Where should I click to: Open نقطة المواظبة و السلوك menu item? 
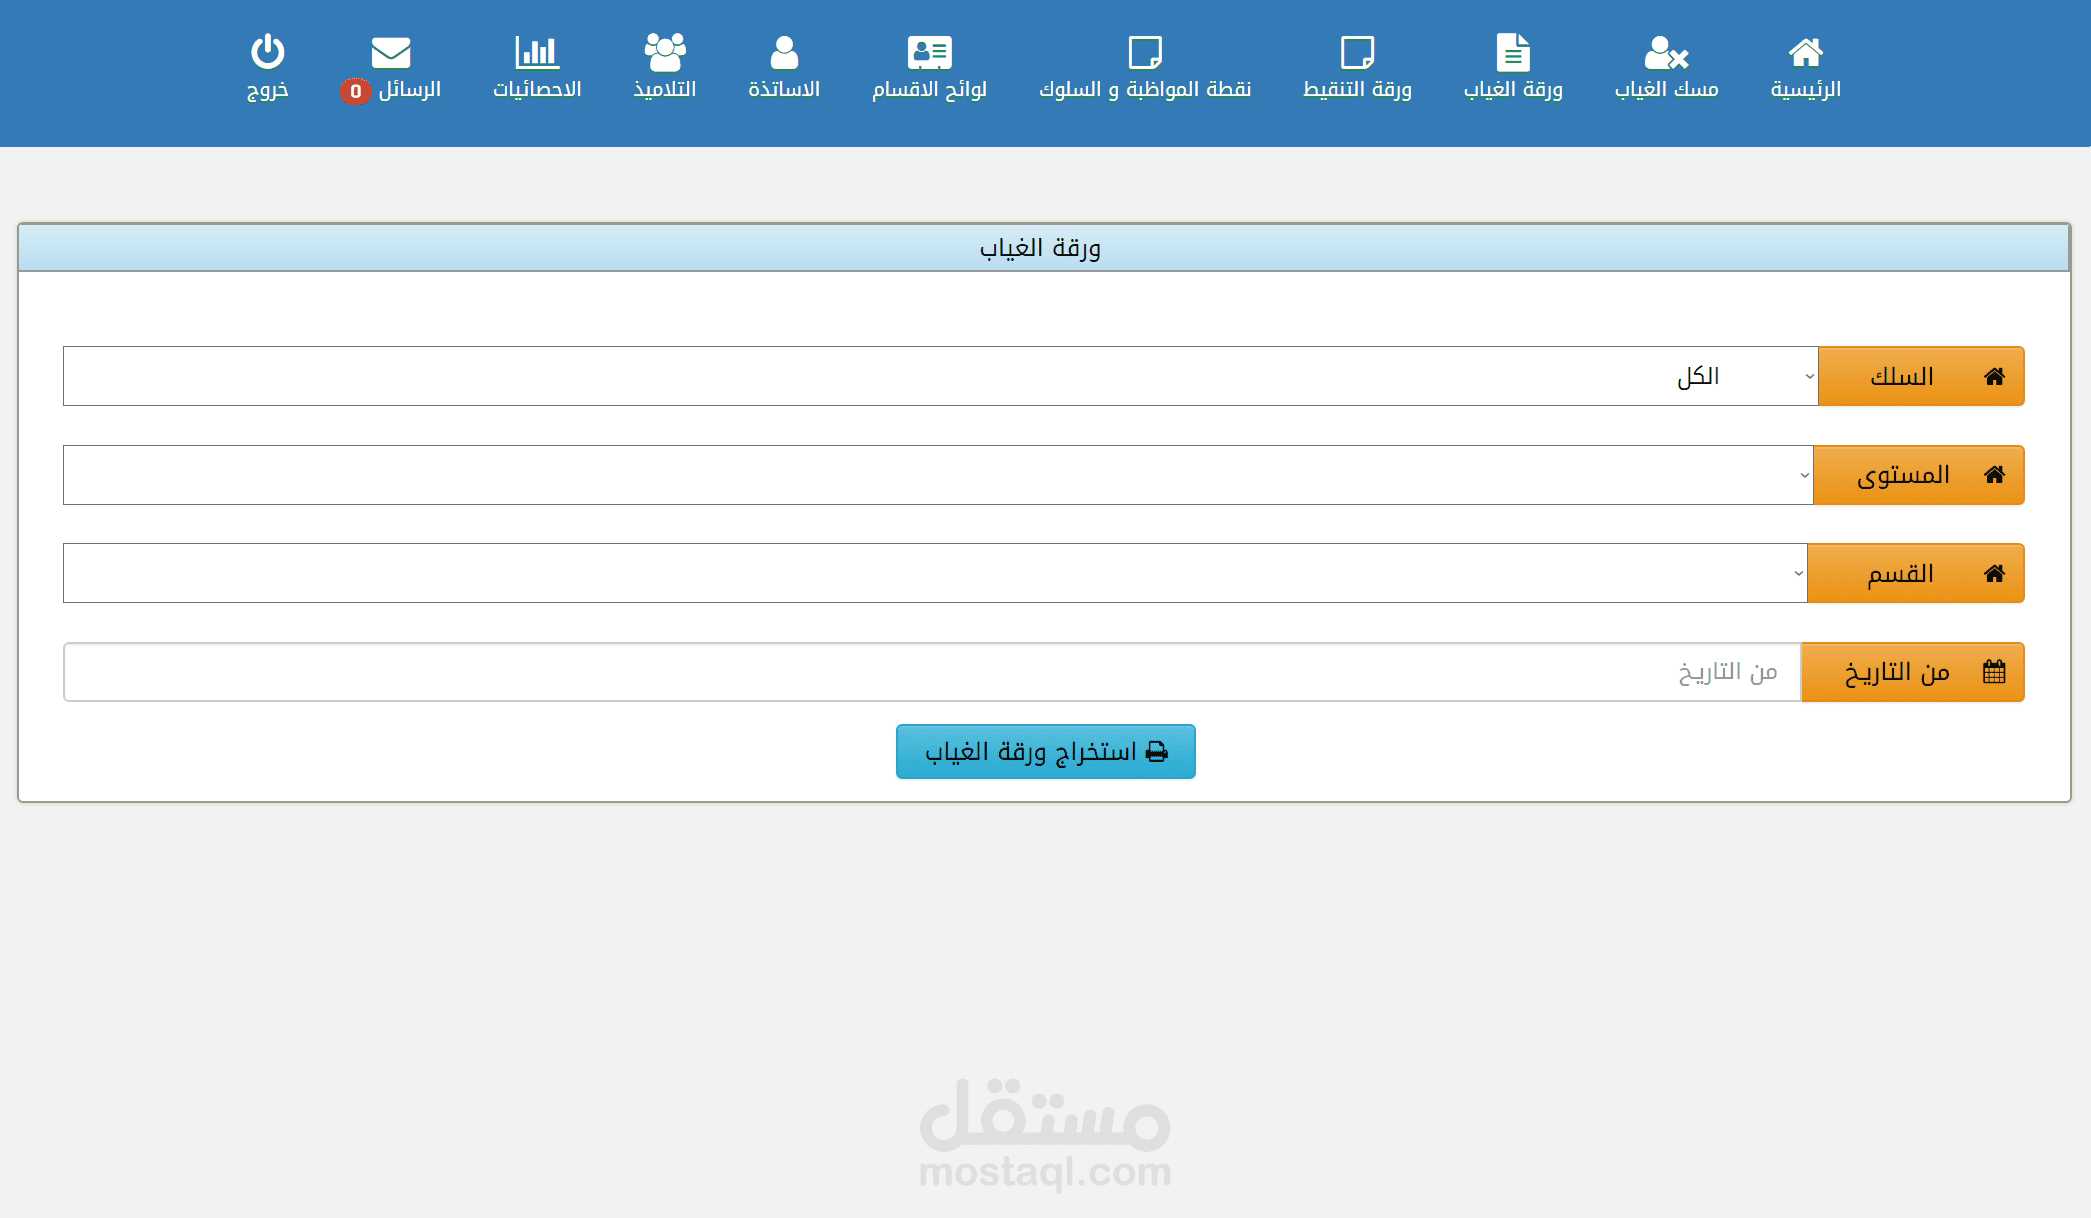coord(1145,89)
